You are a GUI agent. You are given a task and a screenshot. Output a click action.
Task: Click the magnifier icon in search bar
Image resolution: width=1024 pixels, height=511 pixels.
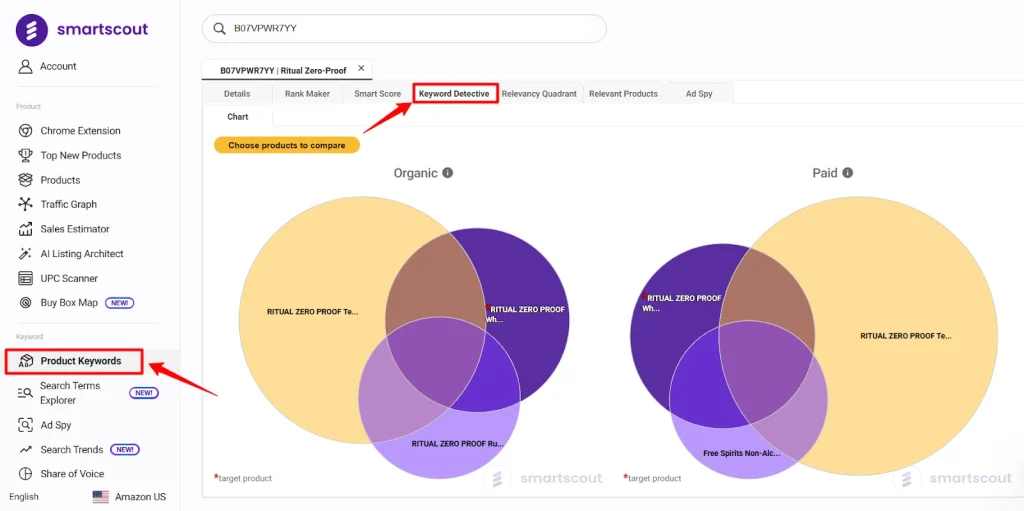pos(219,29)
